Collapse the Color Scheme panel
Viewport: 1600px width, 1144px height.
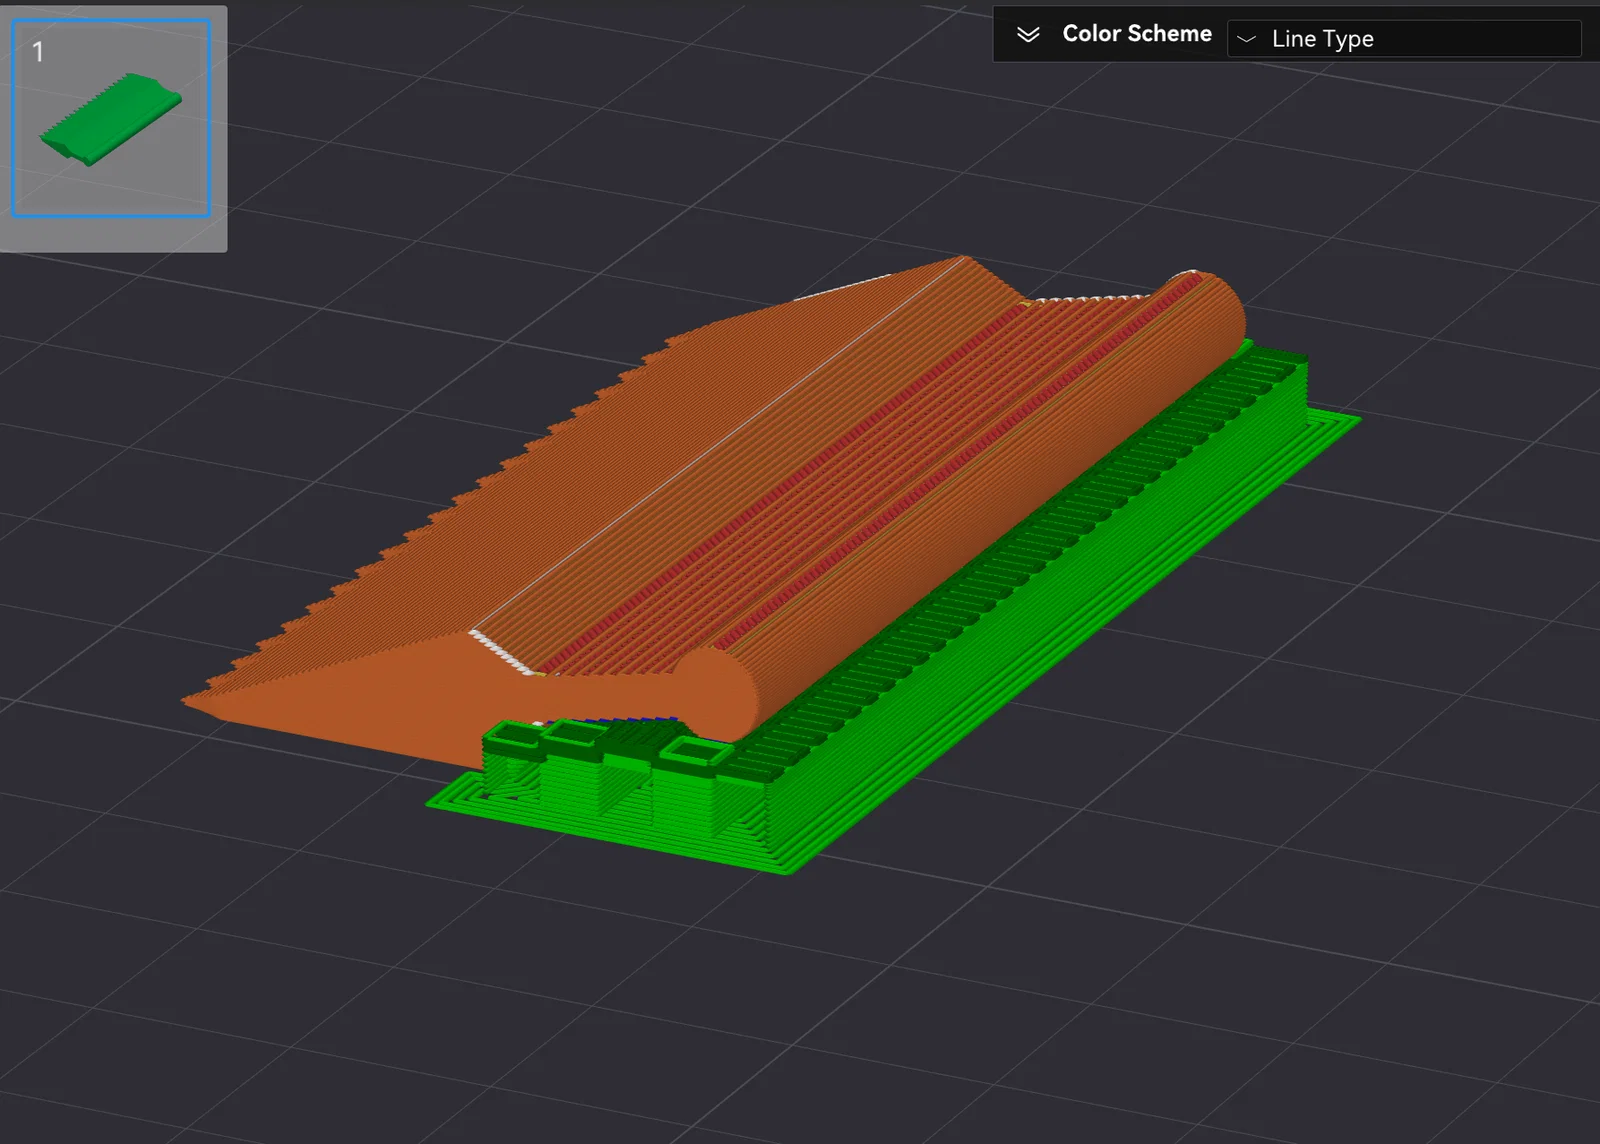1028,35
